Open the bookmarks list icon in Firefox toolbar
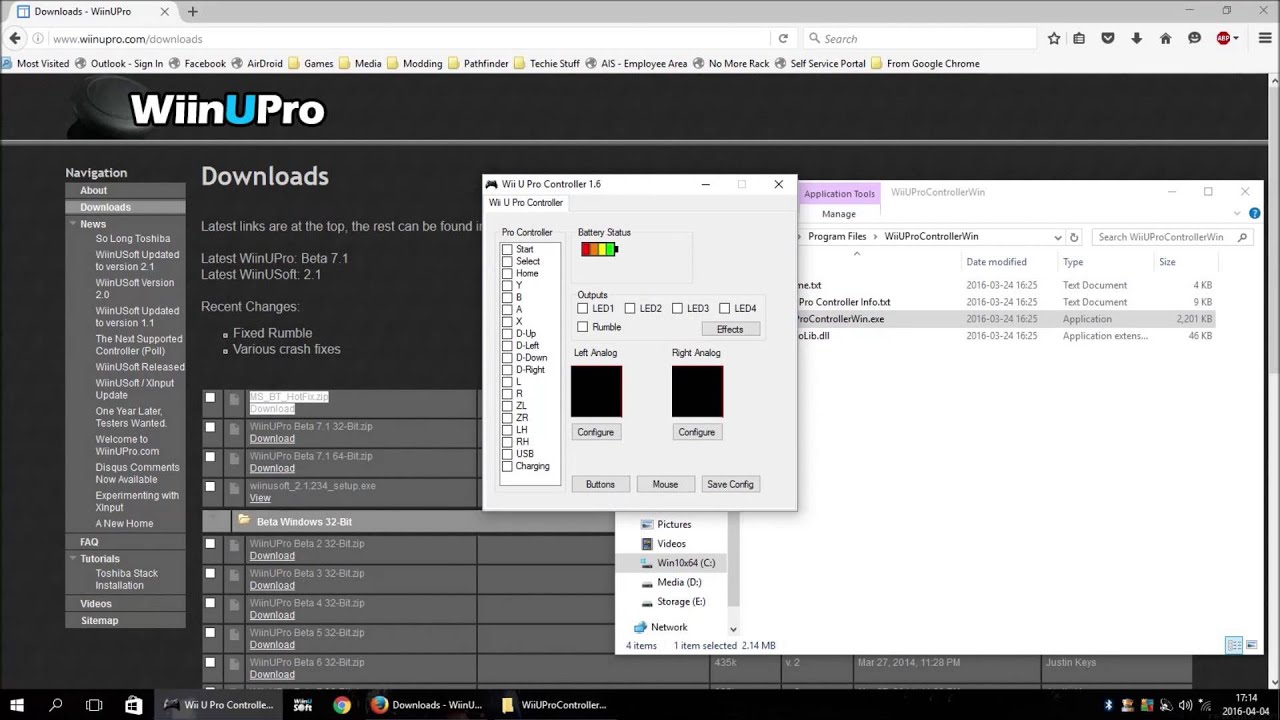1280x720 pixels. [x=1079, y=38]
